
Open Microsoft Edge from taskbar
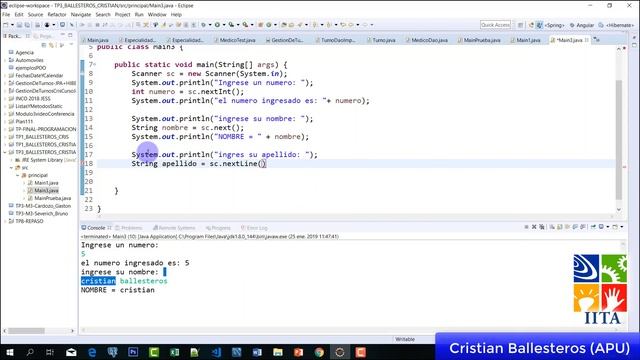click(x=92, y=352)
